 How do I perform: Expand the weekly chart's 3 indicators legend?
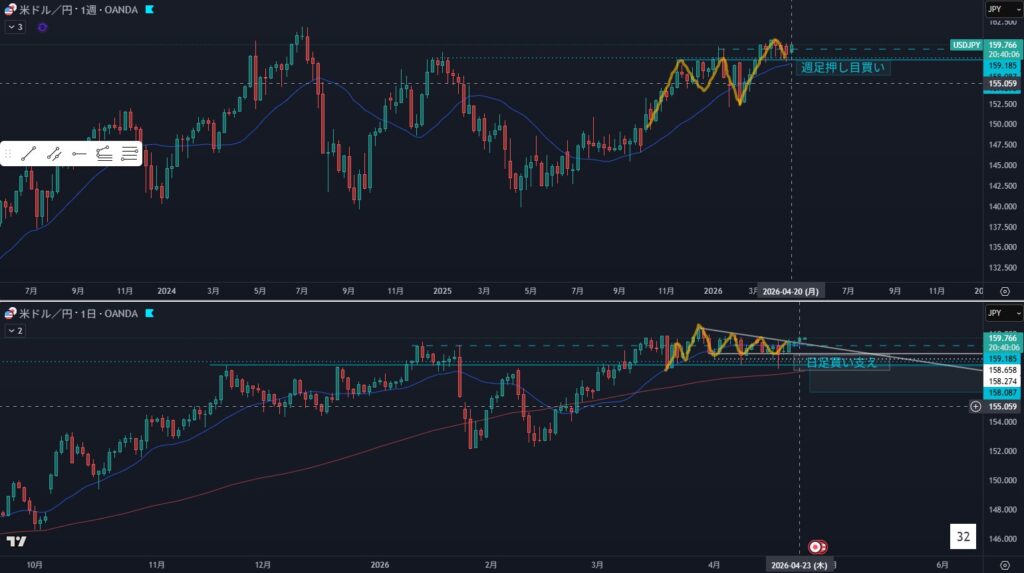[x=14, y=27]
